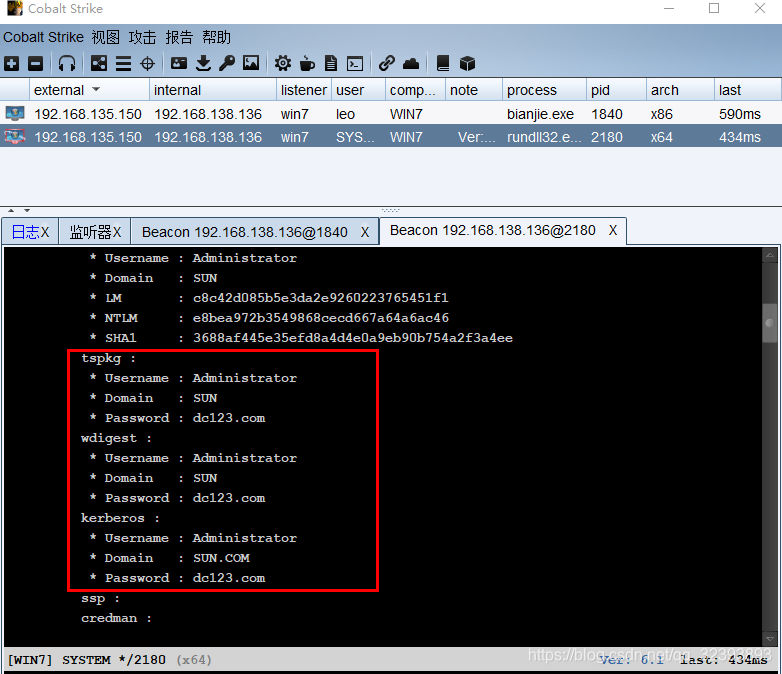Sort sessions by internal column header

[213, 90]
